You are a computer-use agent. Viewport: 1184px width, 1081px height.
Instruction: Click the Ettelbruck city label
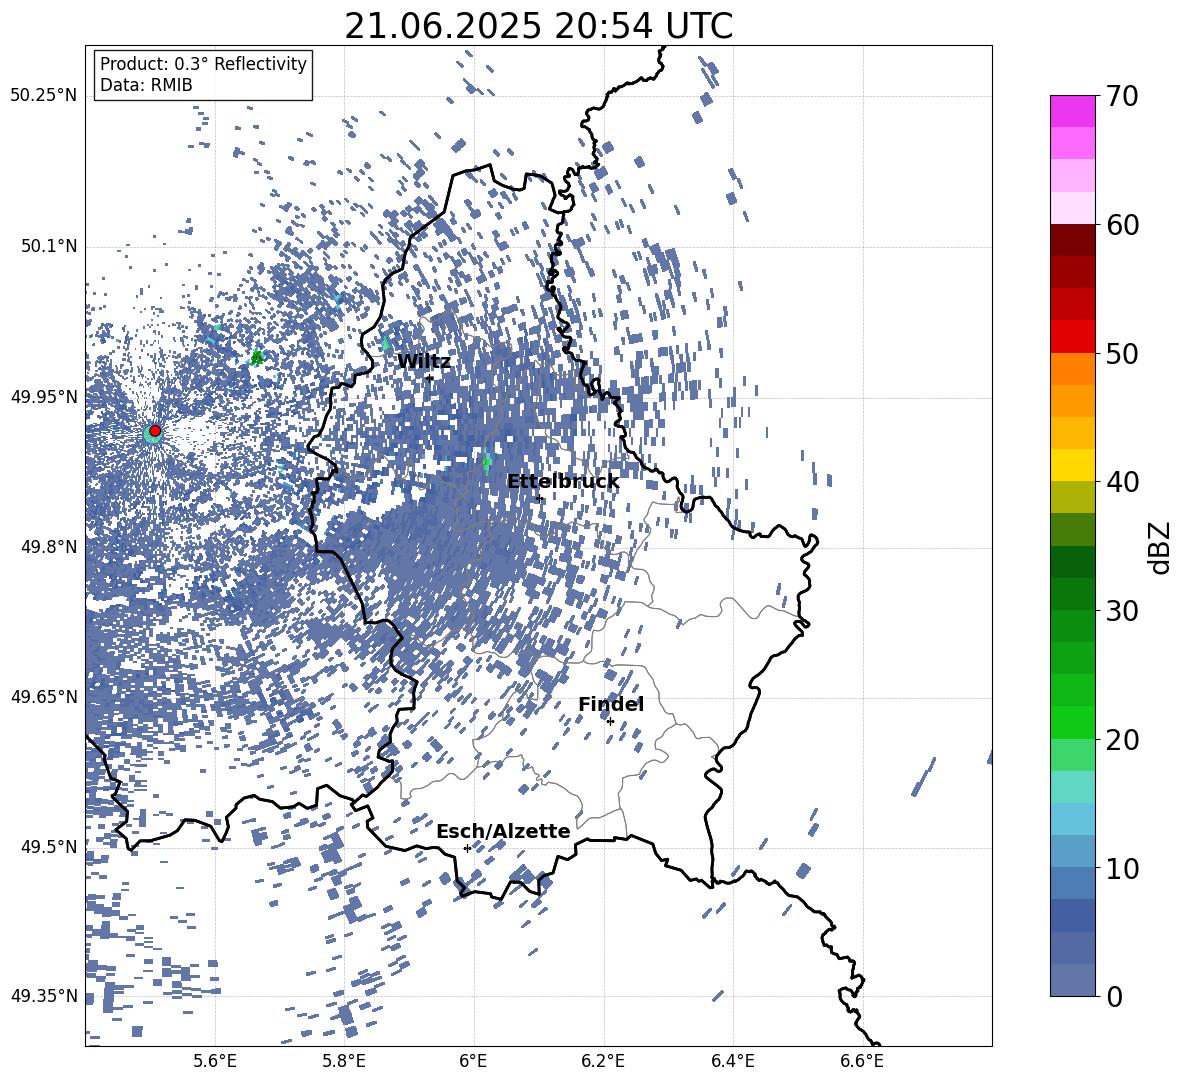point(563,482)
